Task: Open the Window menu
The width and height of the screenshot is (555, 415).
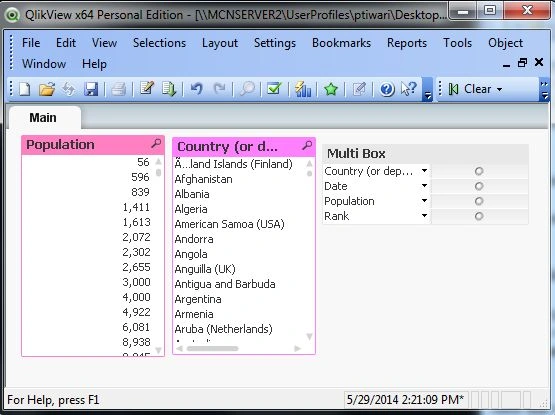Action: point(44,64)
